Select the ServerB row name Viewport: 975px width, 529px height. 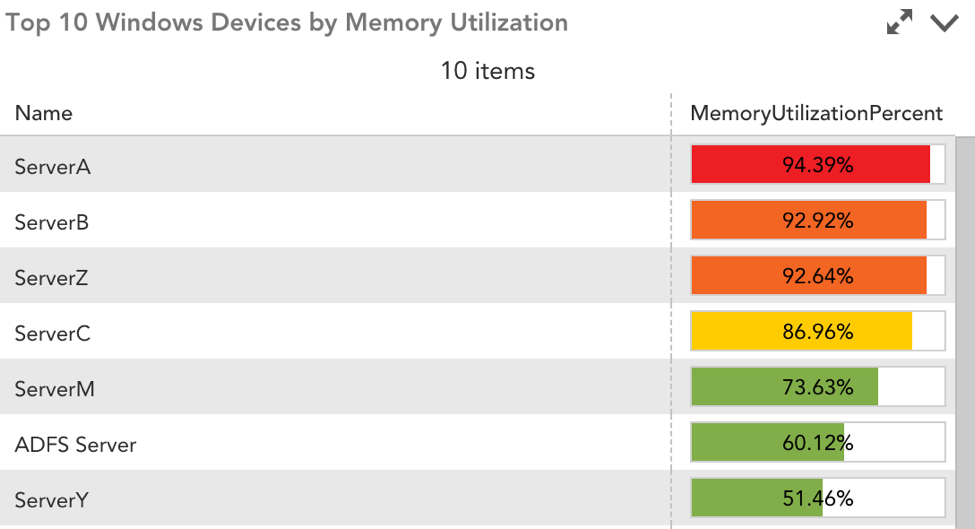(52, 222)
